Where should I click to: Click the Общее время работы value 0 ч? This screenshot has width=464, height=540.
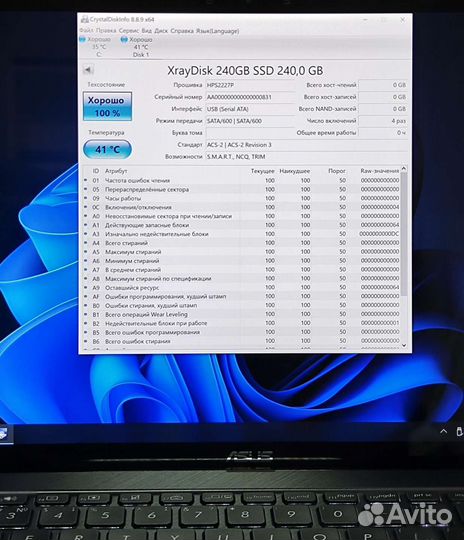tap(383, 133)
